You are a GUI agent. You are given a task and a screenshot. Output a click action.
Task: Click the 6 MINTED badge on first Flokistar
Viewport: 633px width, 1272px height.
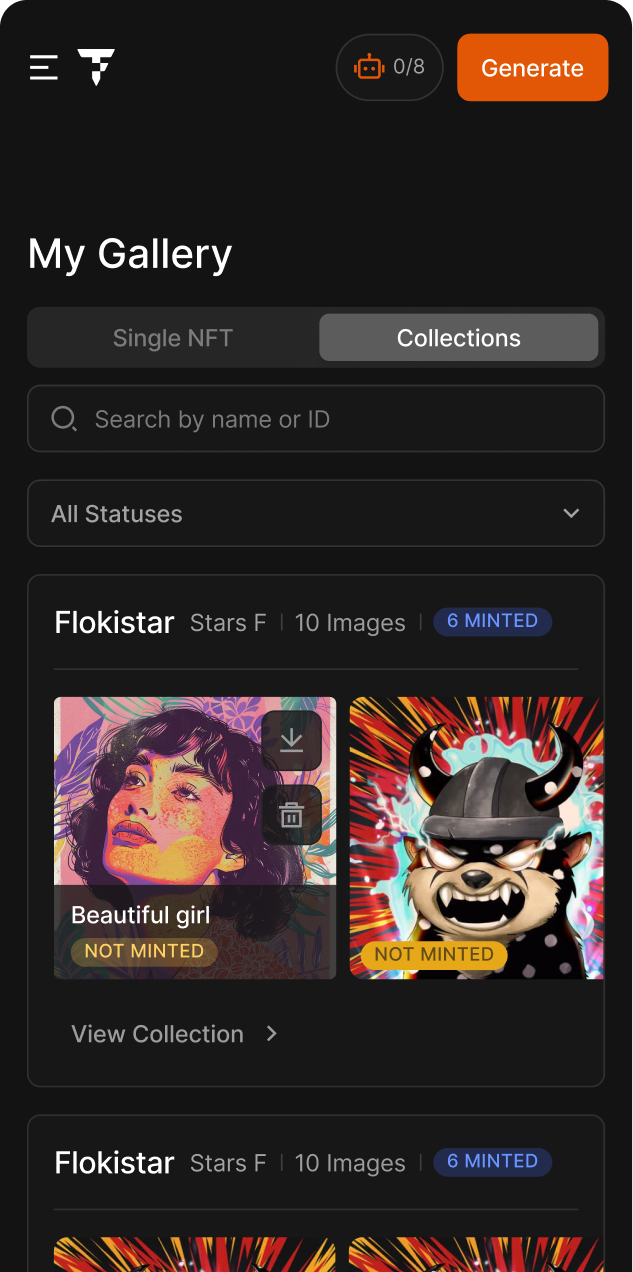(x=492, y=621)
